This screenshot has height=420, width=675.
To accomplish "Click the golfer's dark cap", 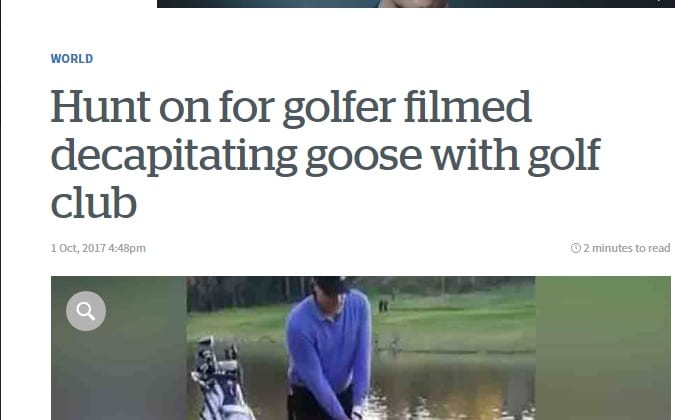I will pyautogui.click(x=331, y=285).
